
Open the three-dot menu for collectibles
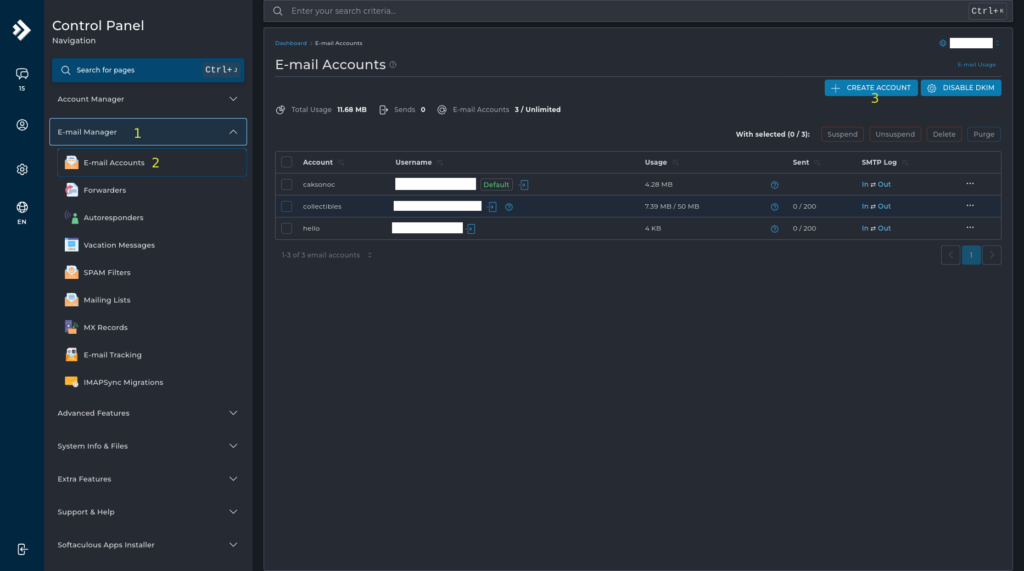970,206
